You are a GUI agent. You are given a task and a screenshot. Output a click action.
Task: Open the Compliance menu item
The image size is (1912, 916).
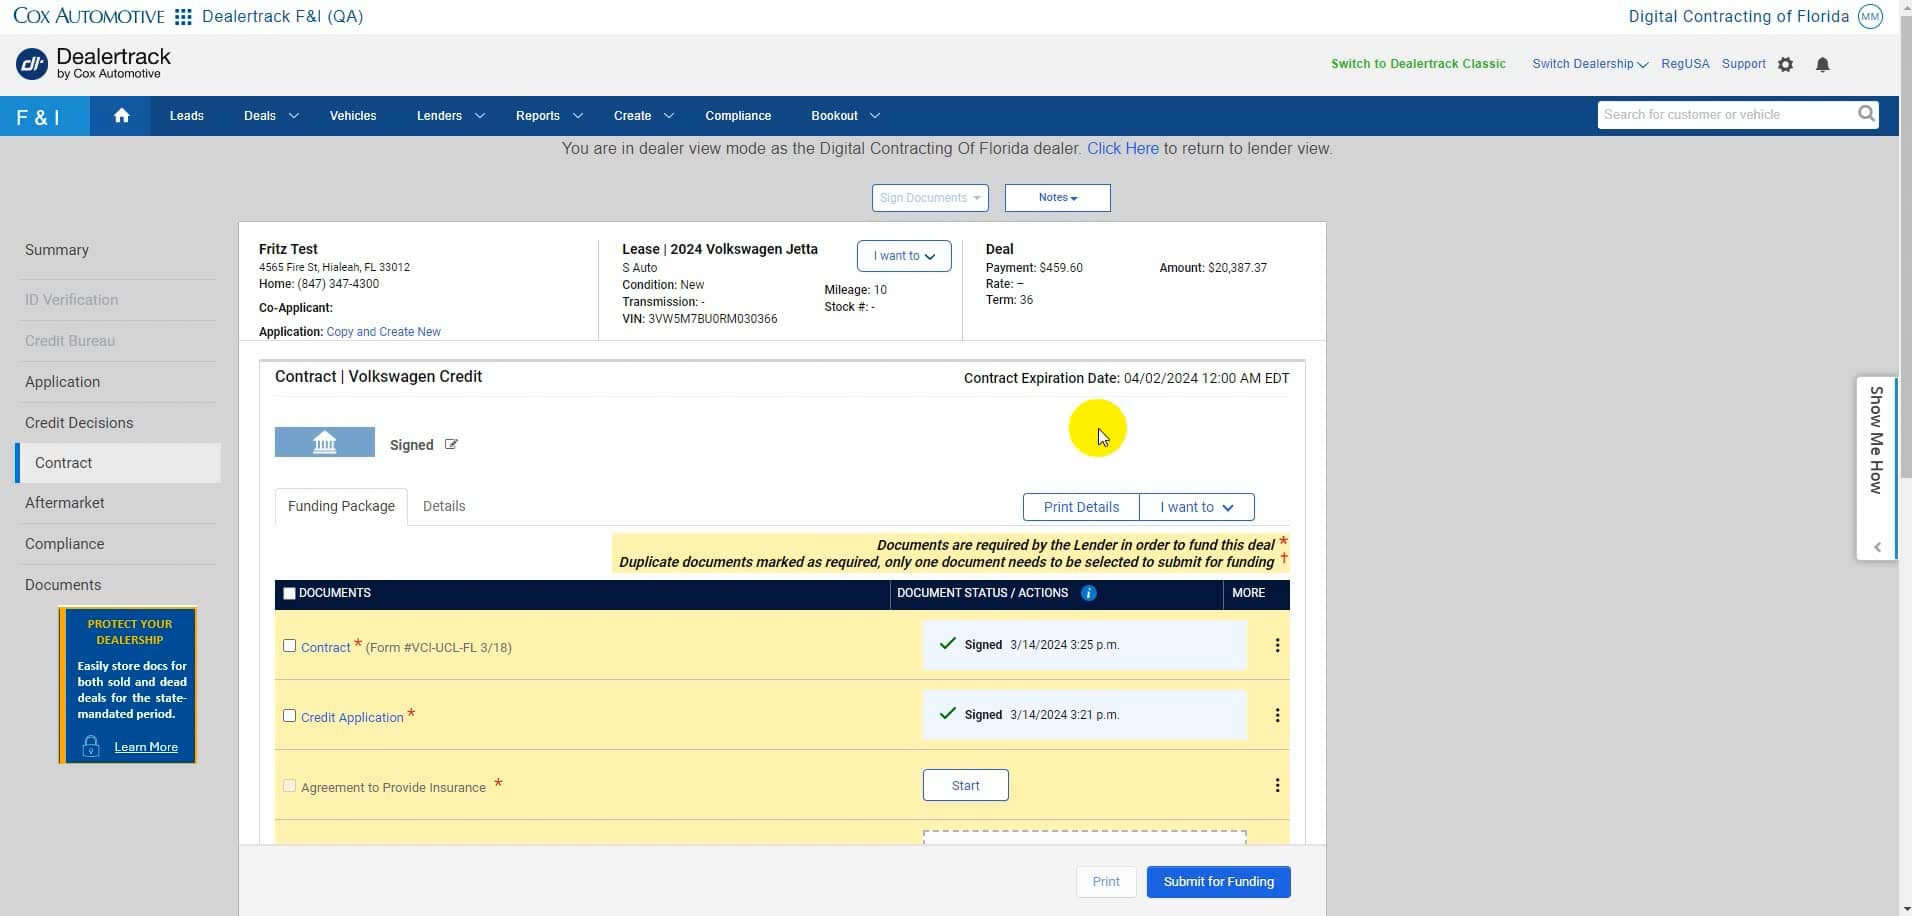click(x=738, y=115)
